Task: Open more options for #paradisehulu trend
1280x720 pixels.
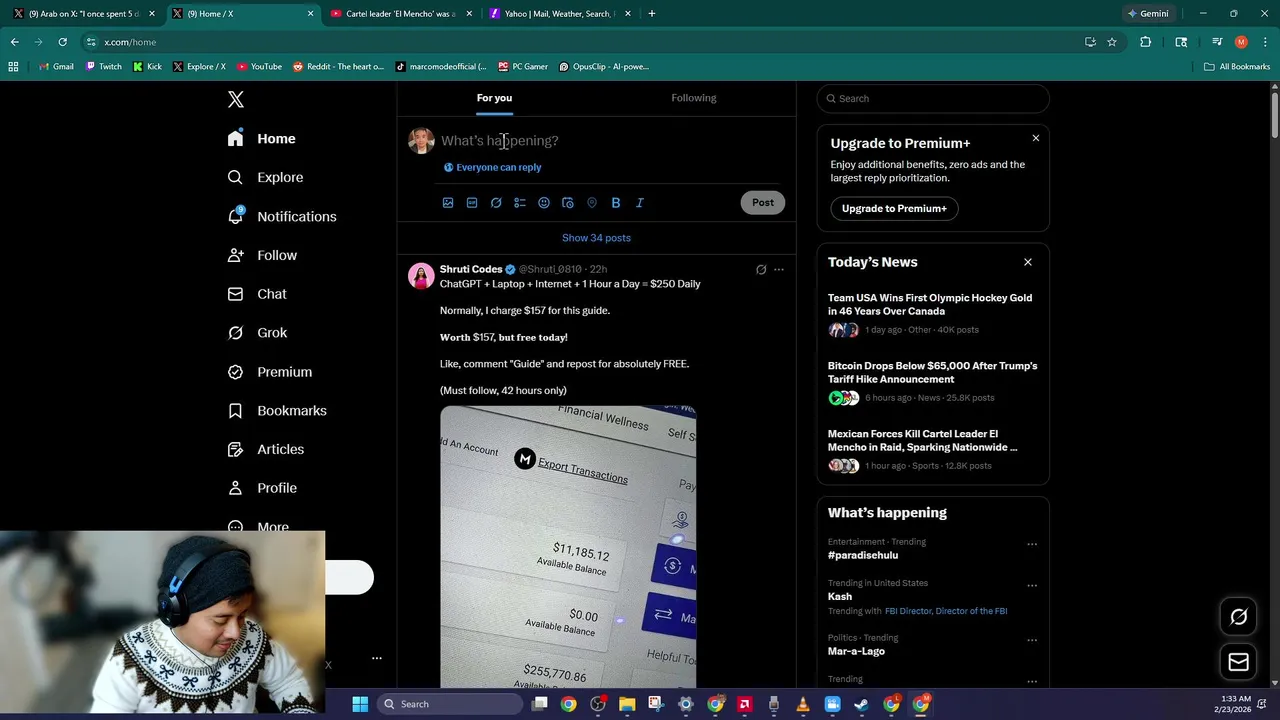Action: click(x=1032, y=545)
